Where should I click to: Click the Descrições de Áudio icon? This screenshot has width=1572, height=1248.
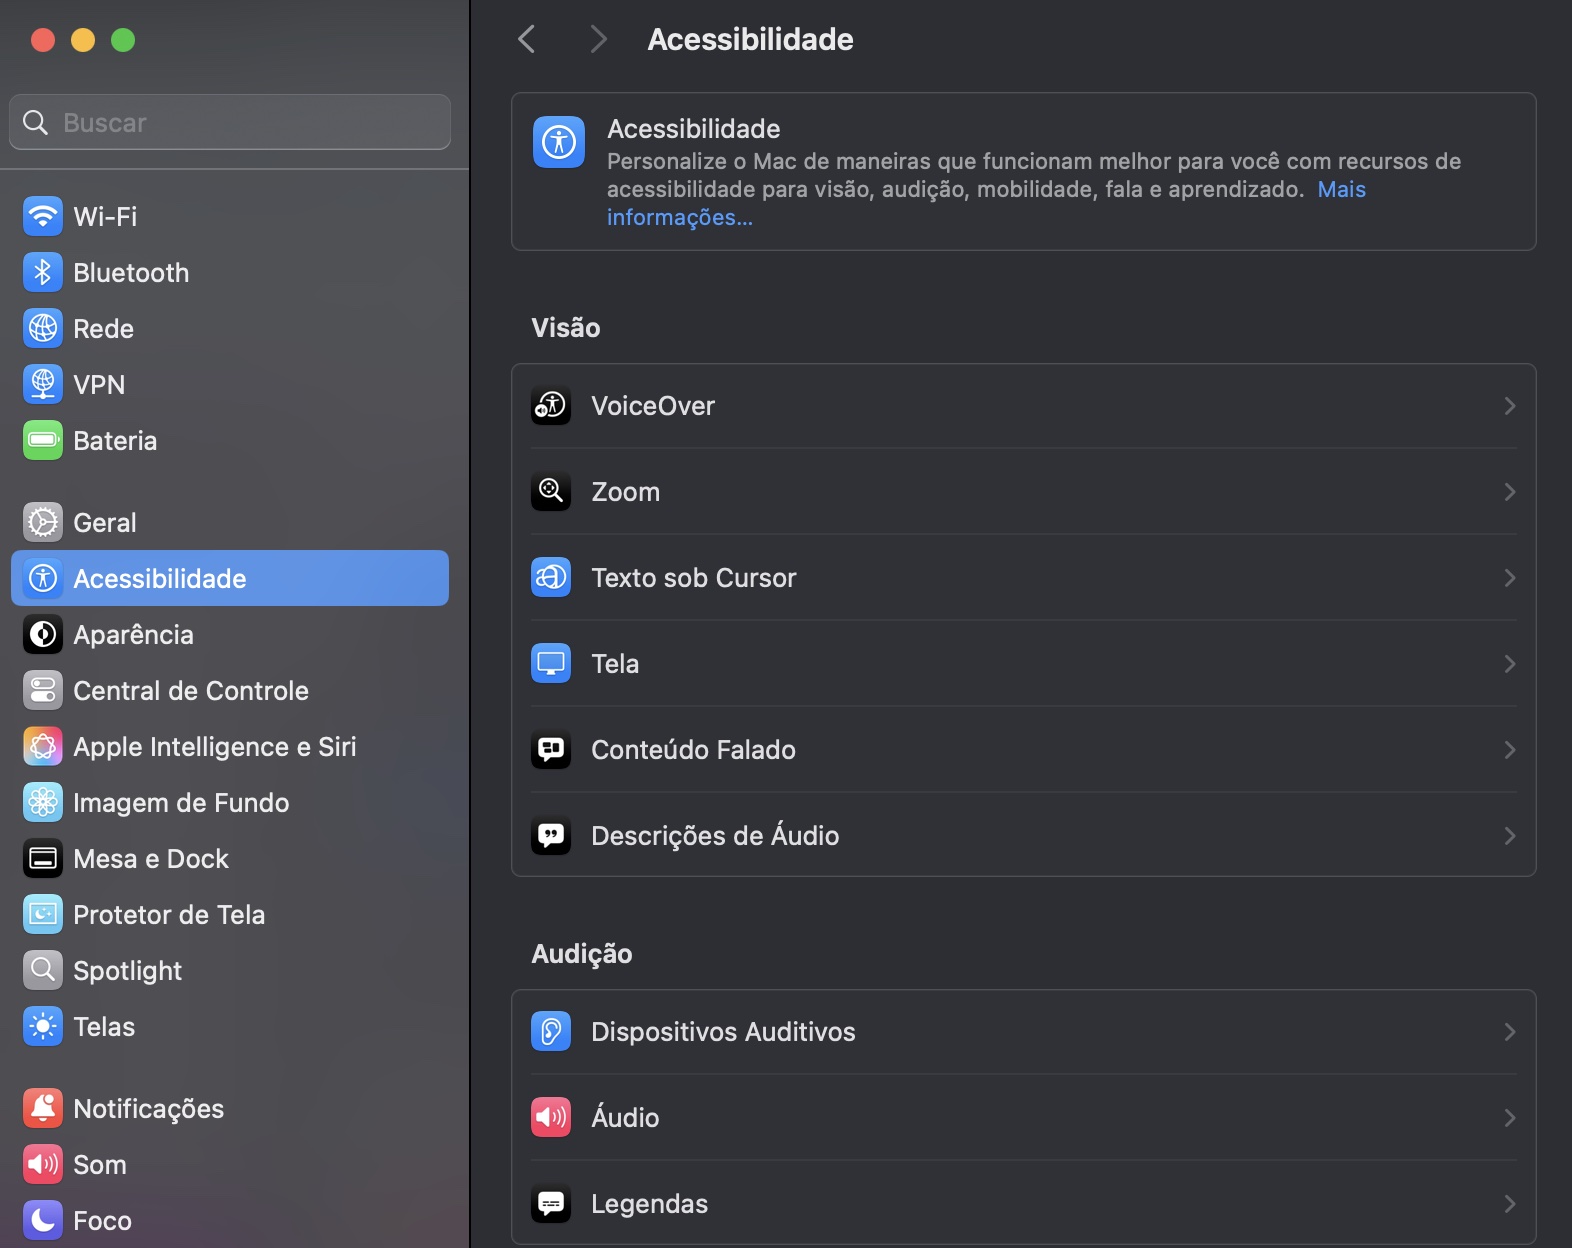(x=551, y=836)
